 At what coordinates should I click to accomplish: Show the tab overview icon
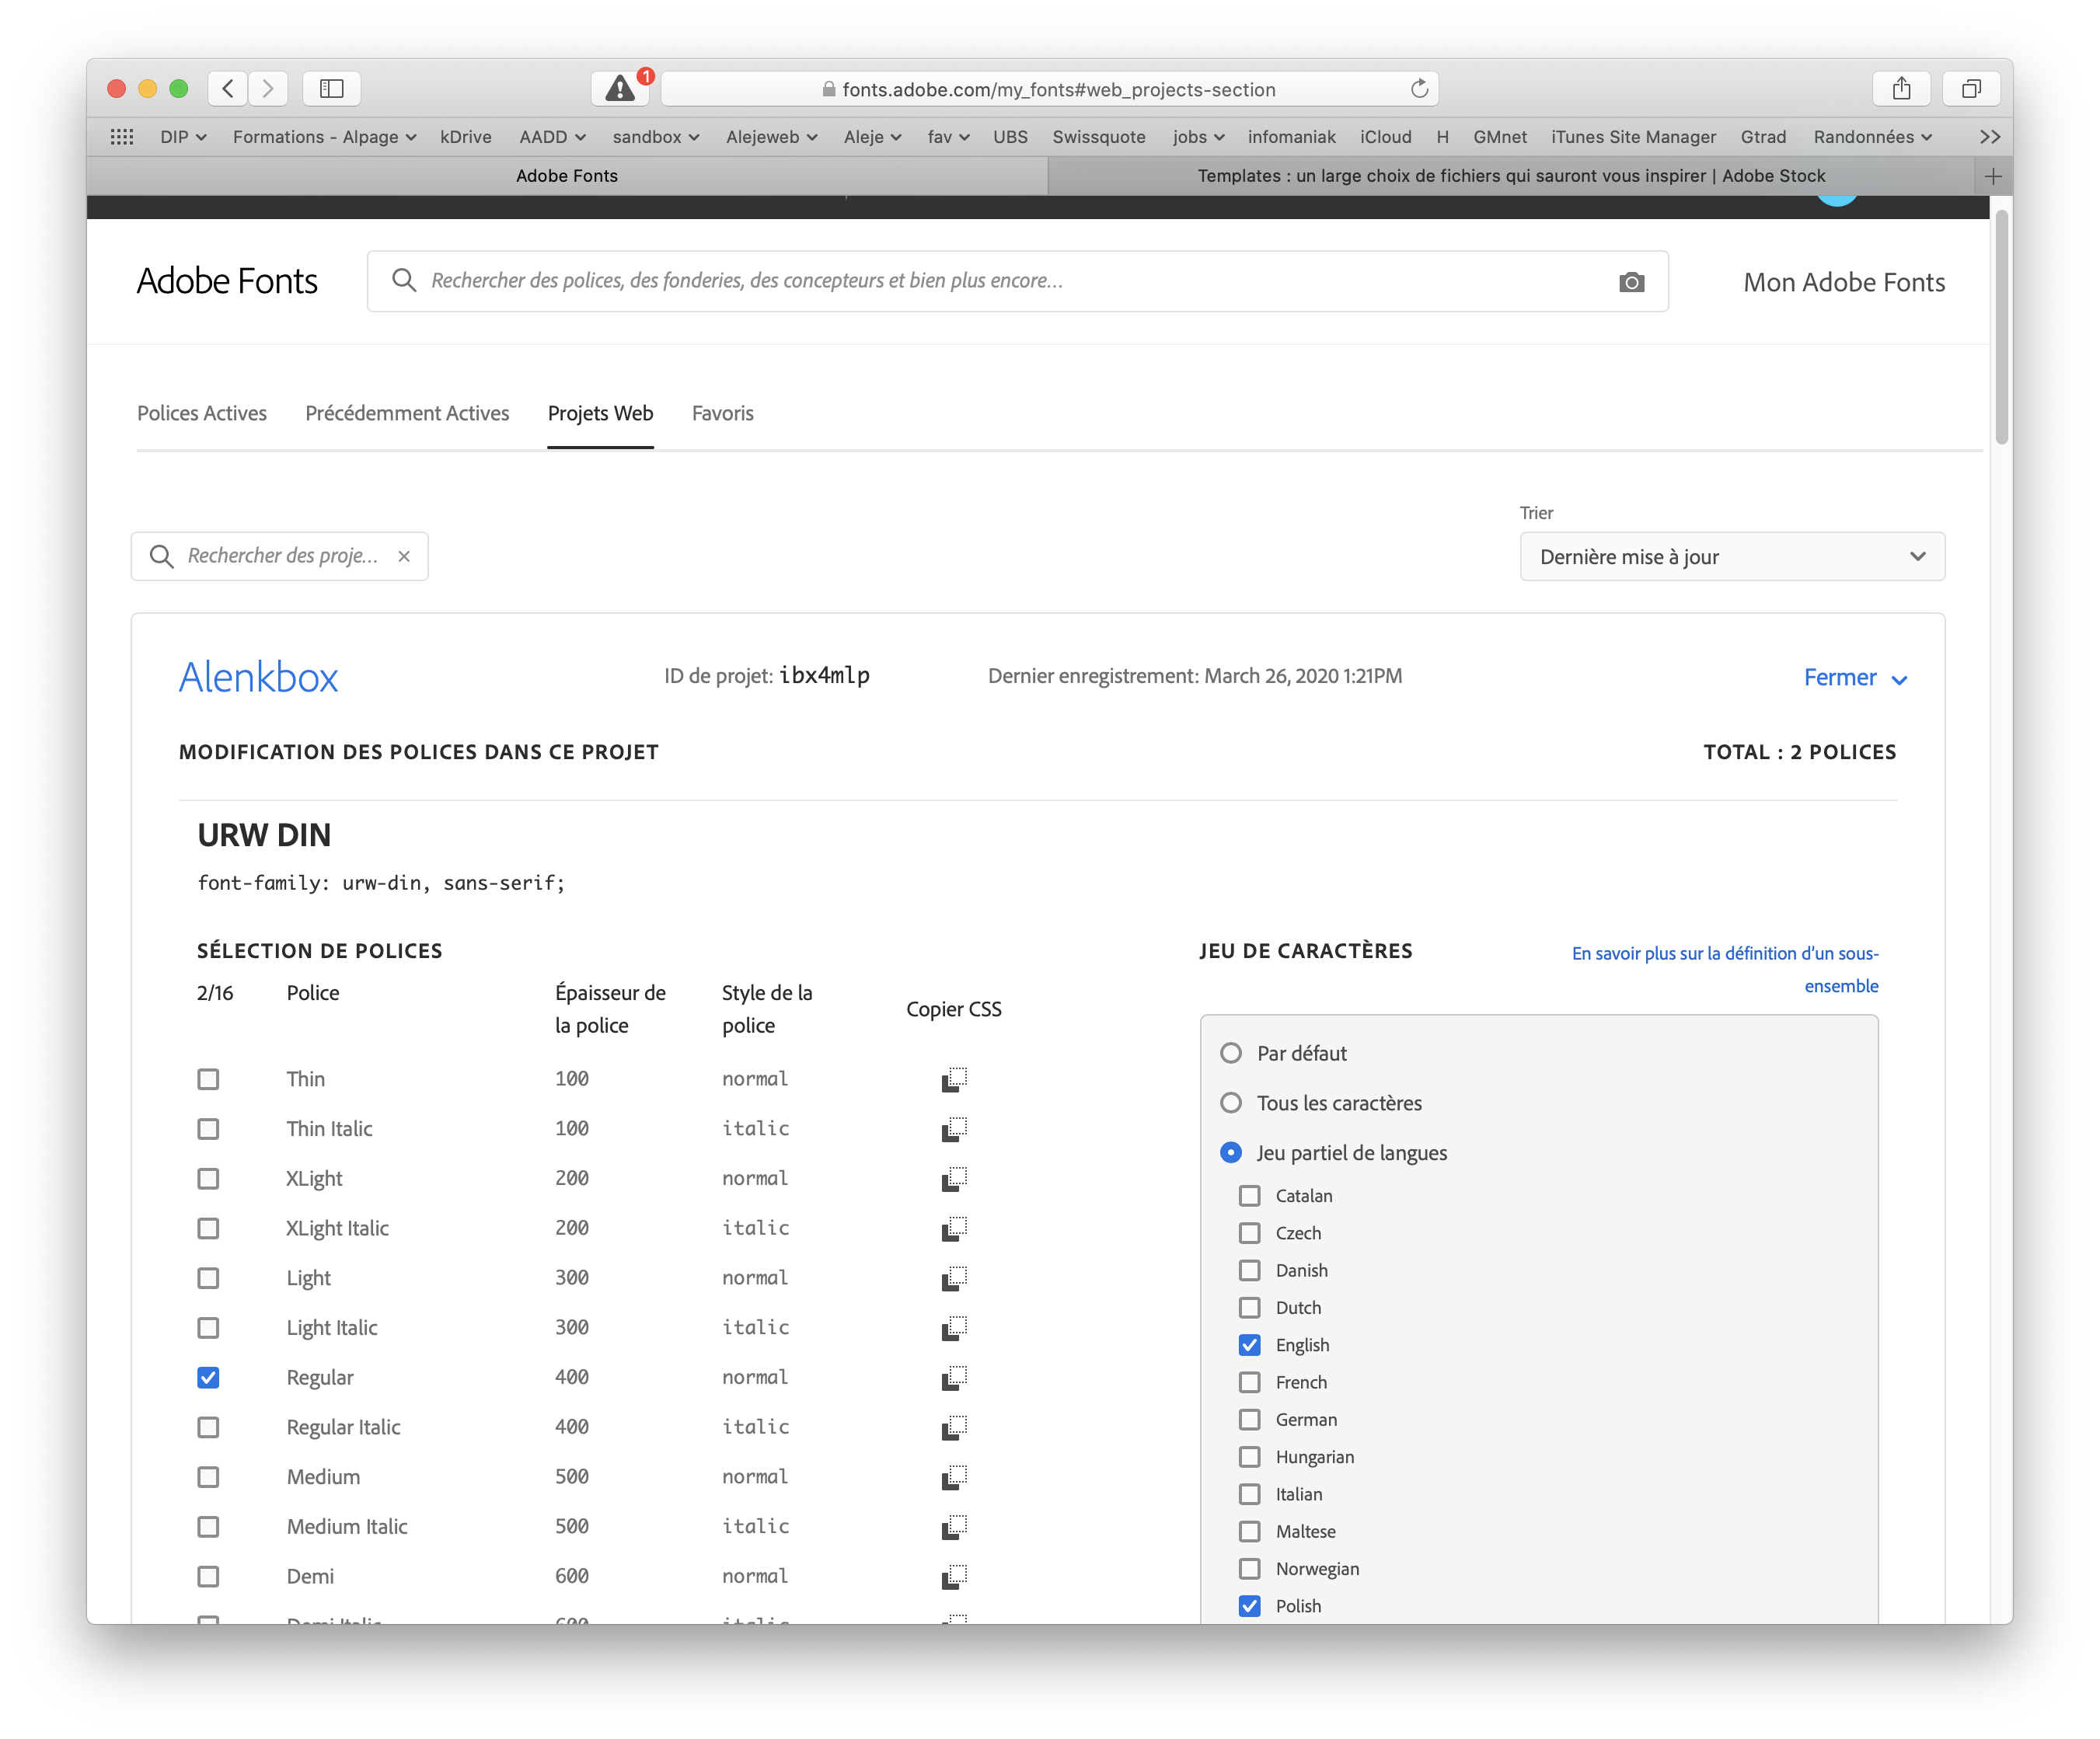point(1970,89)
